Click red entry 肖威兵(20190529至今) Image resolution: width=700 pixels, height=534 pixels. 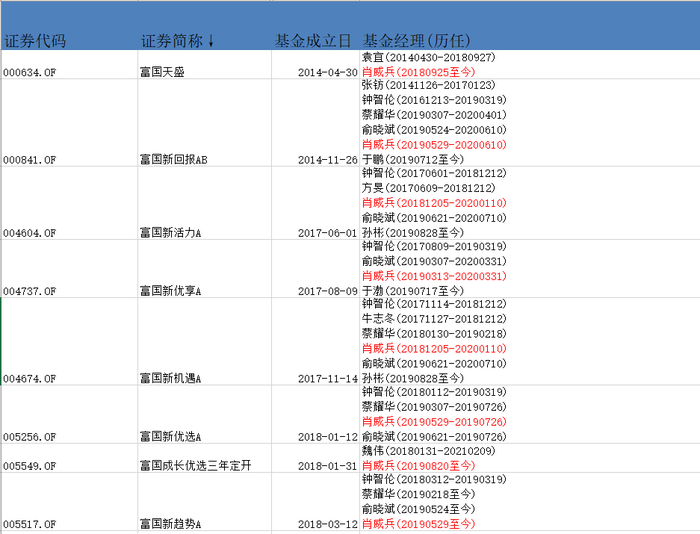point(419,524)
